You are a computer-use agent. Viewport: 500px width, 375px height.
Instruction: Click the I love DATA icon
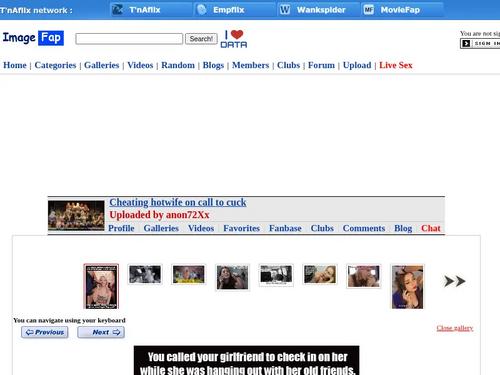tap(234, 39)
